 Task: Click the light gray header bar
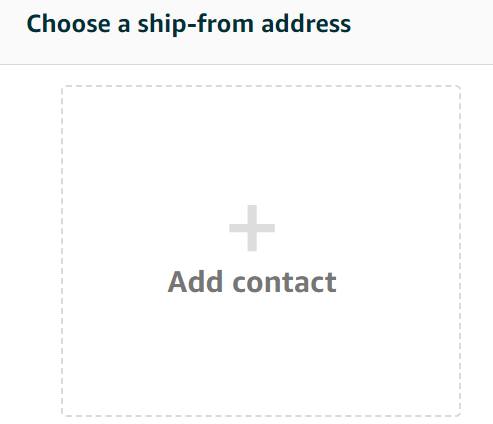[x=246, y=32]
